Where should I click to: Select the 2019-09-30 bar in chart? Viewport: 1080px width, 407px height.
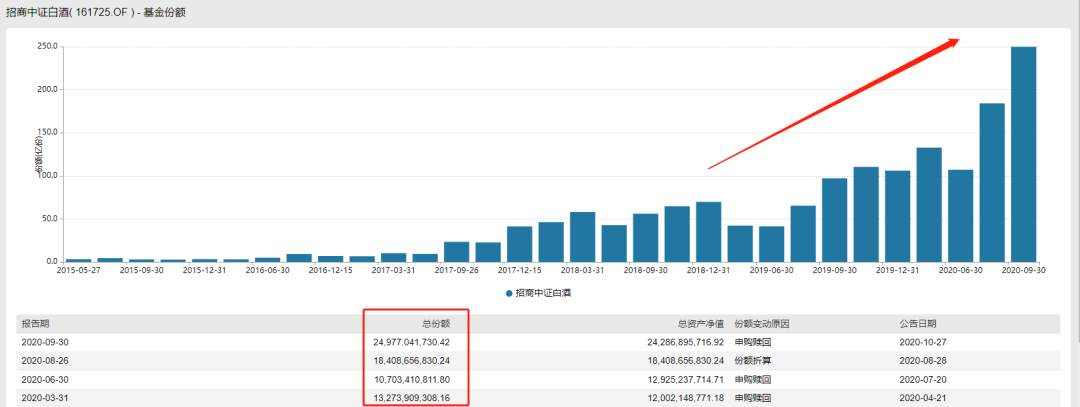834,220
